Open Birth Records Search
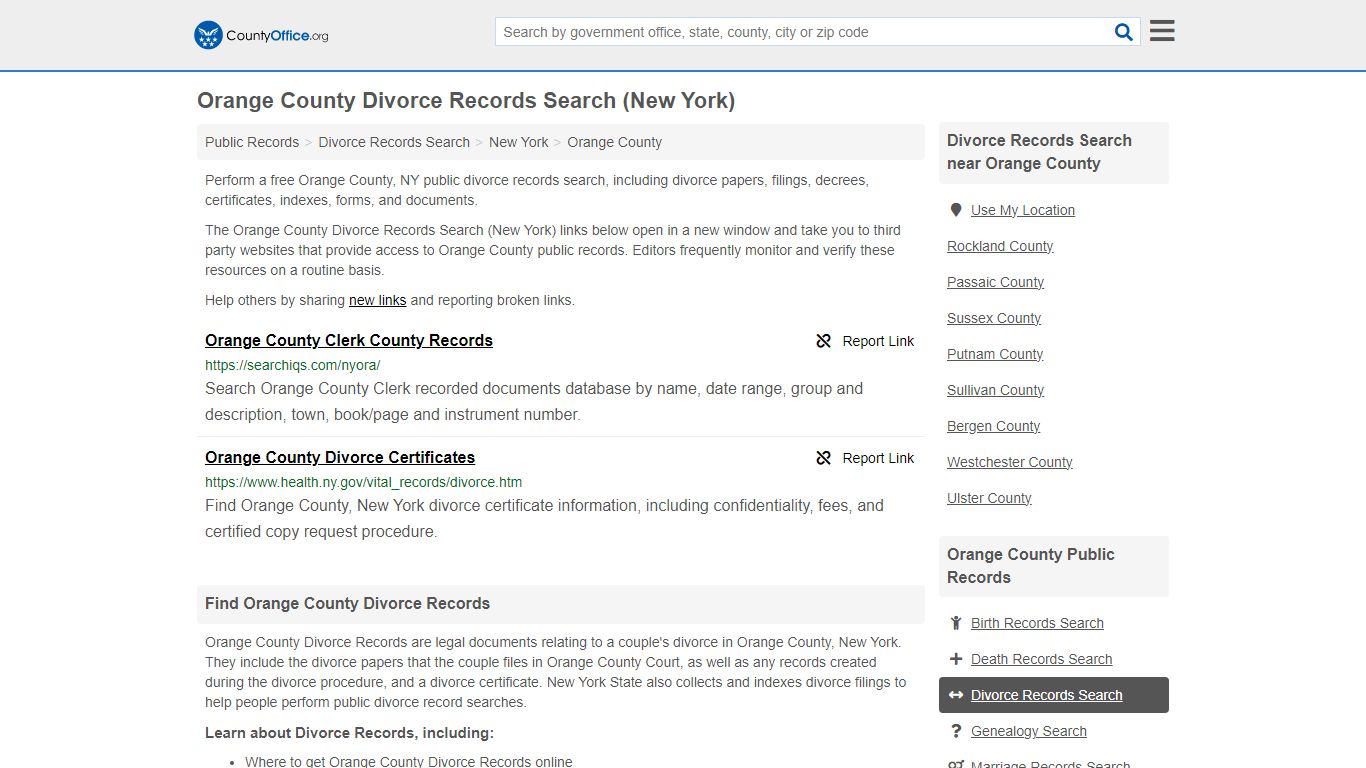Viewport: 1366px width, 768px height. (x=1037, y=623)
